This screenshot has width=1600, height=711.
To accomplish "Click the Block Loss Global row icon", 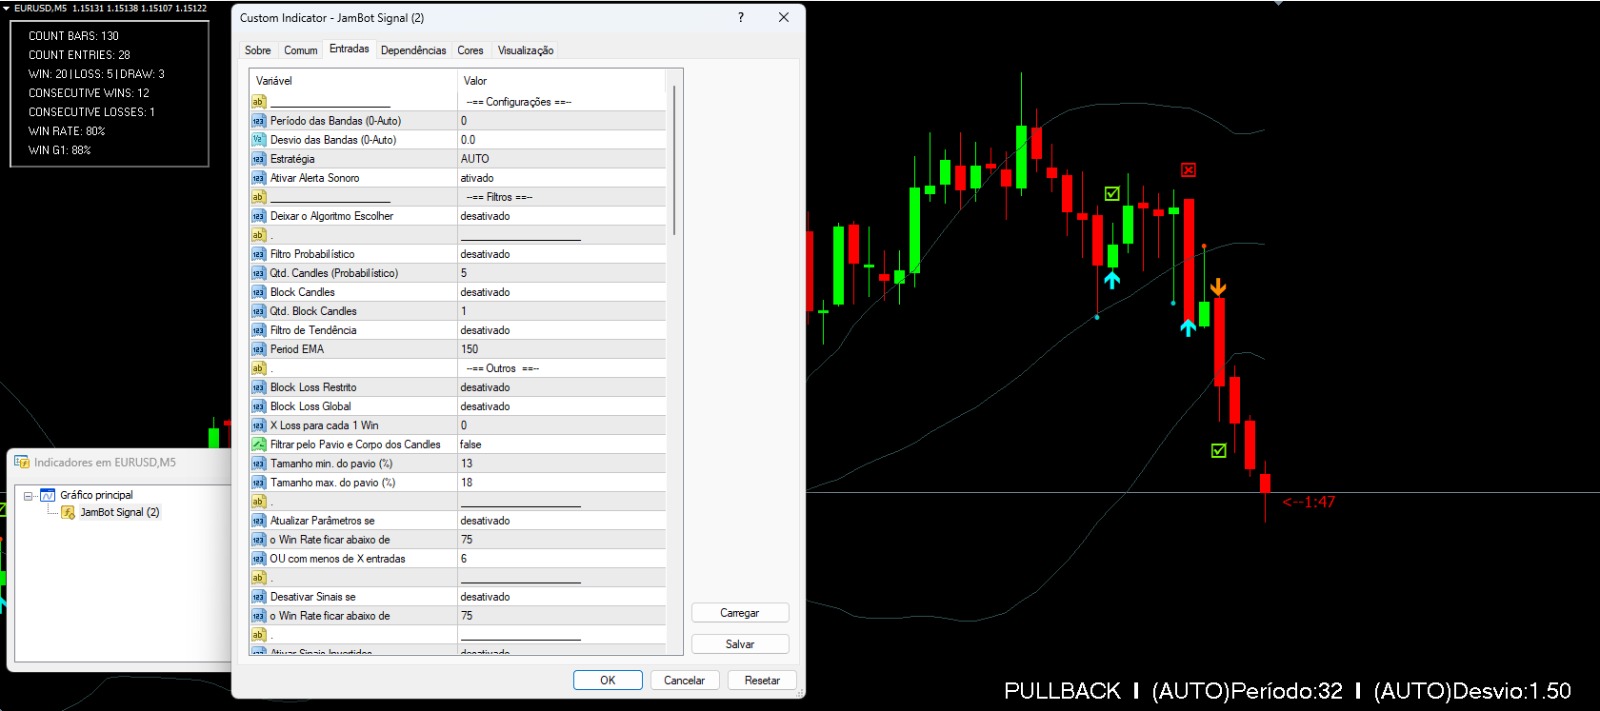I will click(x=258, y=406).
